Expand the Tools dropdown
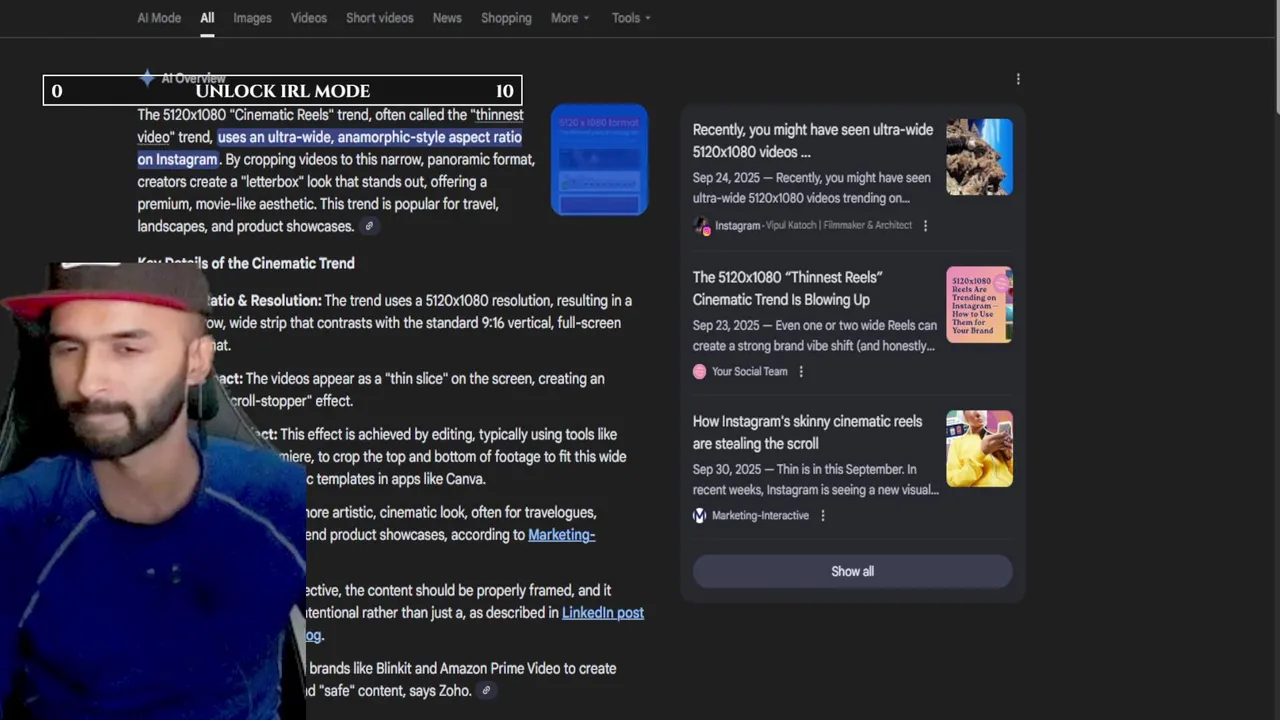Viewport: 1280px width, 720px height. point(631,18)
